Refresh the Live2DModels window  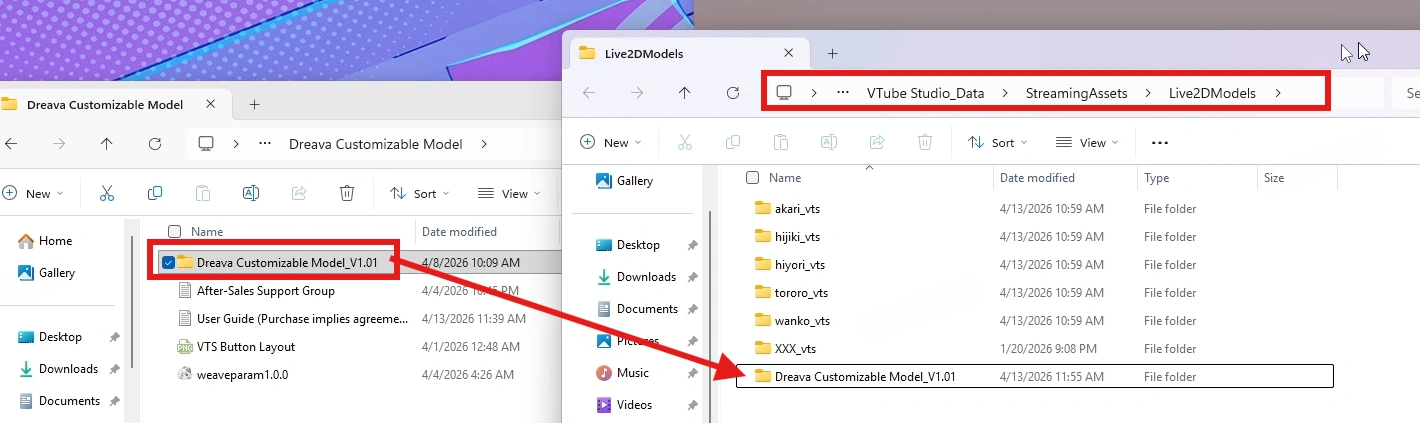click(x=733, y=93)
